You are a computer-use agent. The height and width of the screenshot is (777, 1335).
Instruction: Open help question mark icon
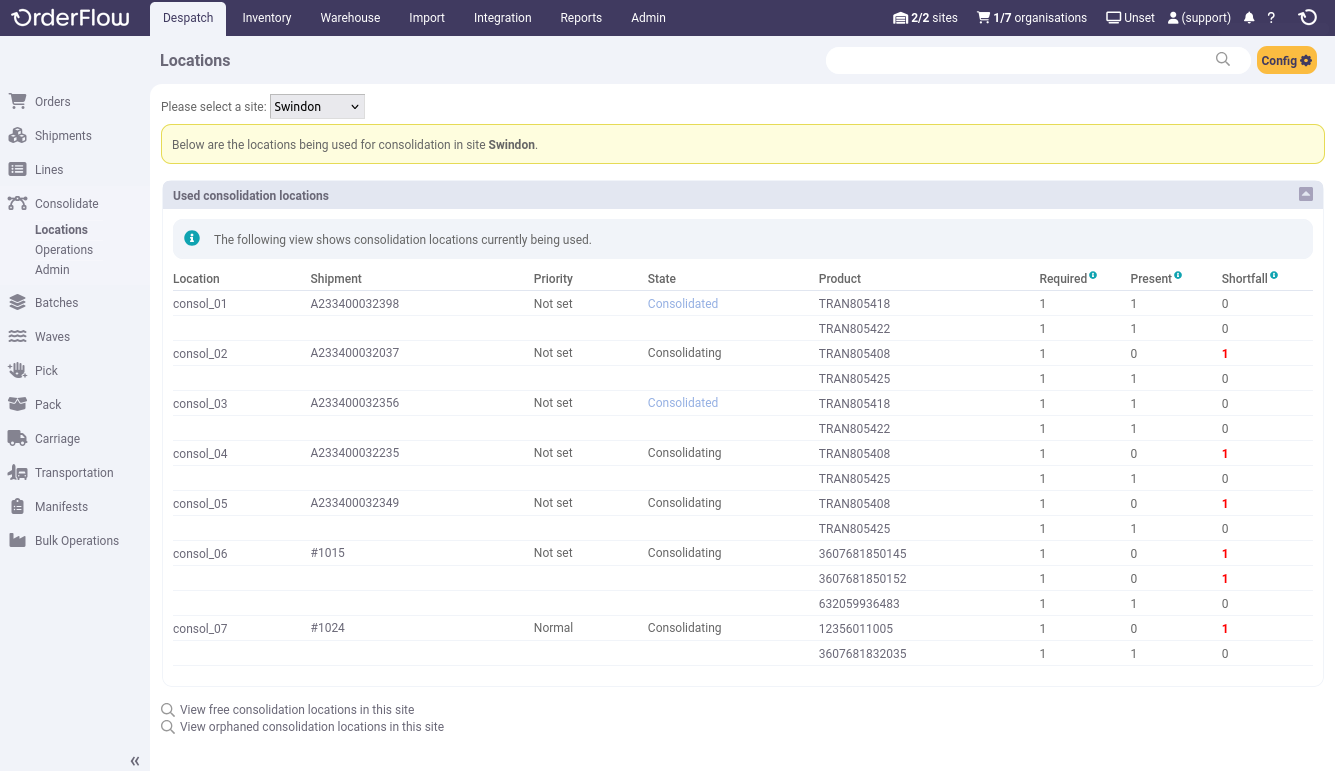[1271, 18]
